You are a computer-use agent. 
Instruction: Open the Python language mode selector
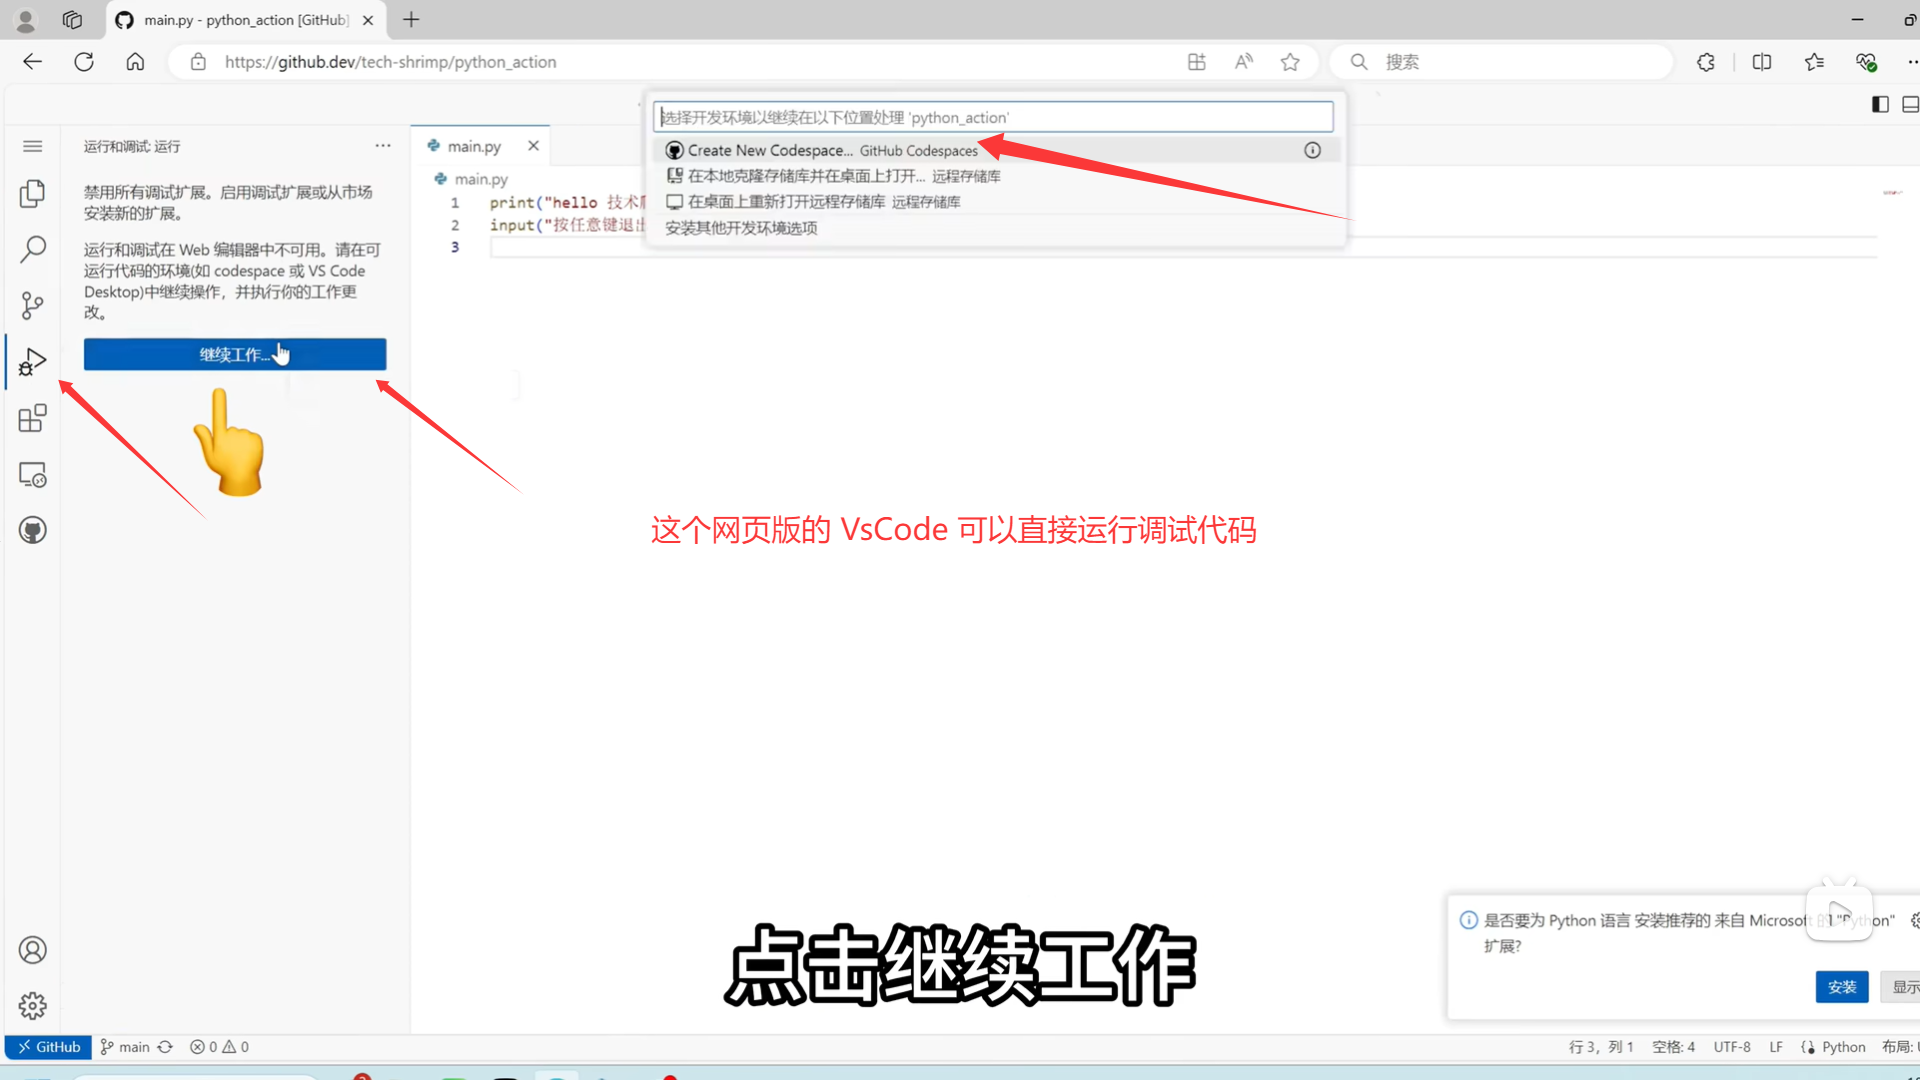[1842, 1047]
